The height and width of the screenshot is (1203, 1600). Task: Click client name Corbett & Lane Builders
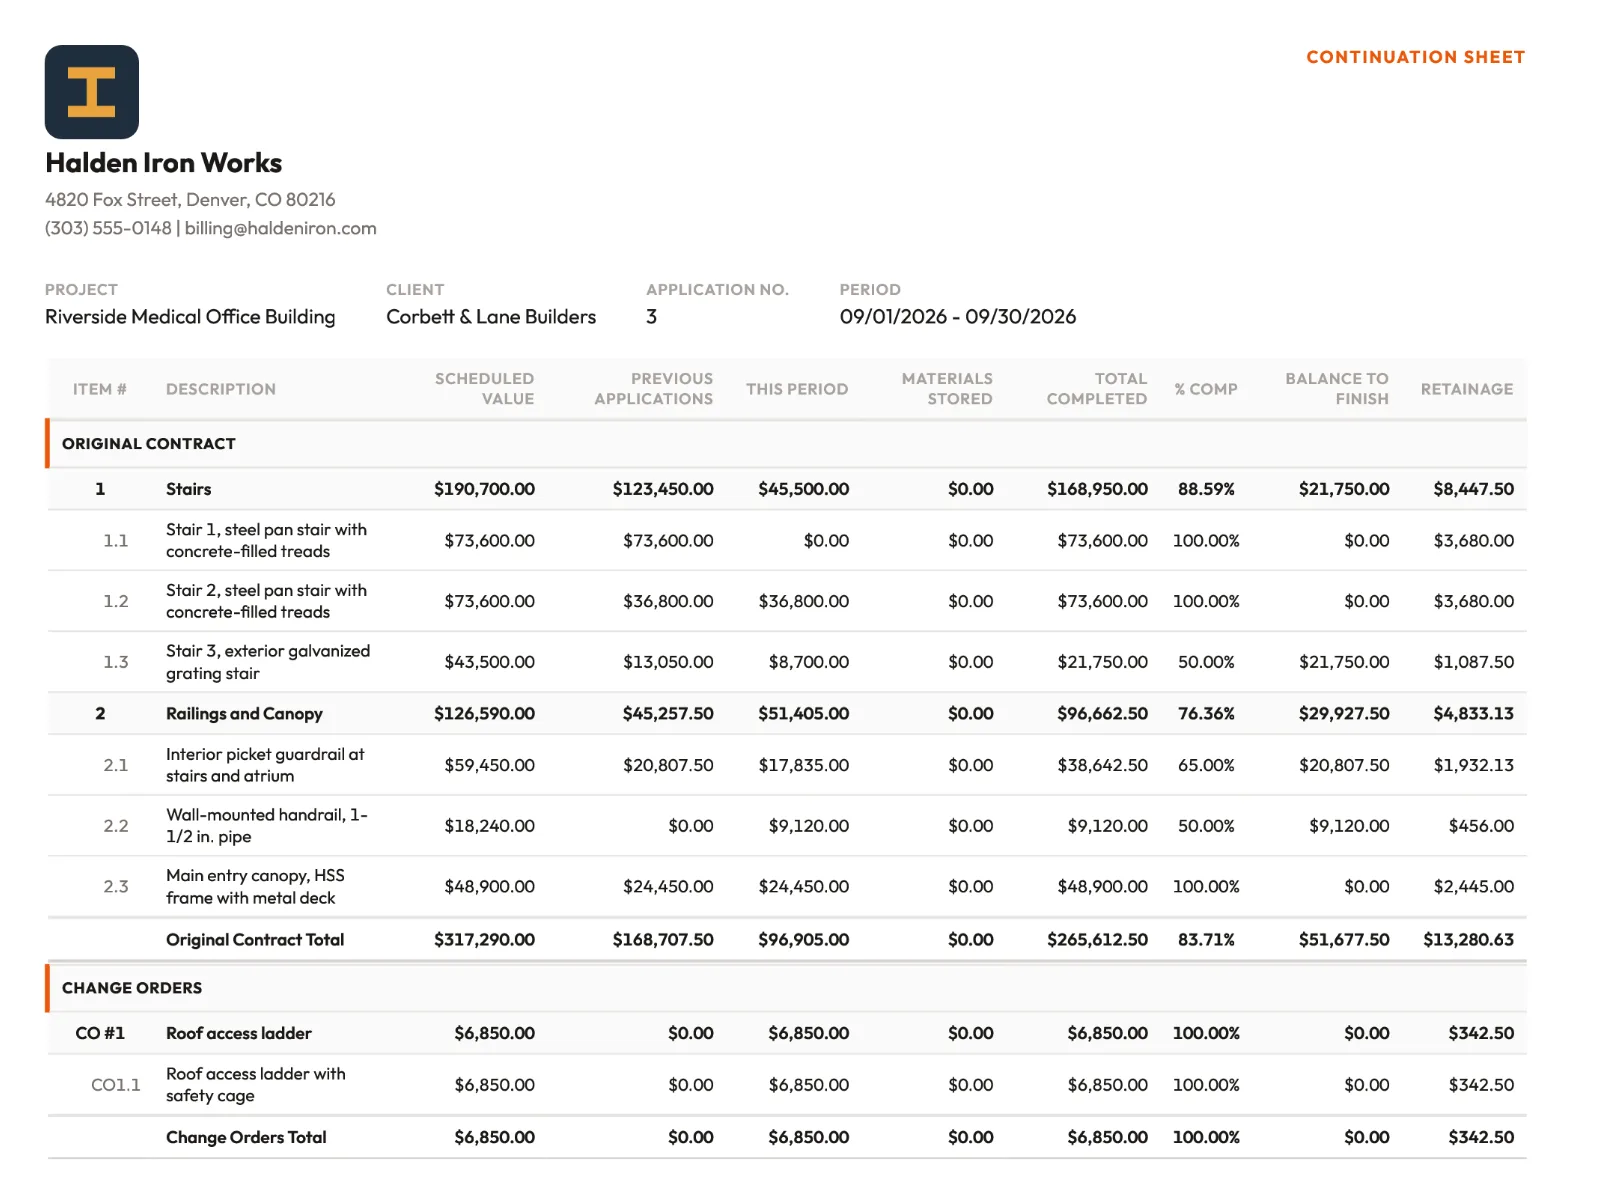pyautogui.click(x=491, y=317)
